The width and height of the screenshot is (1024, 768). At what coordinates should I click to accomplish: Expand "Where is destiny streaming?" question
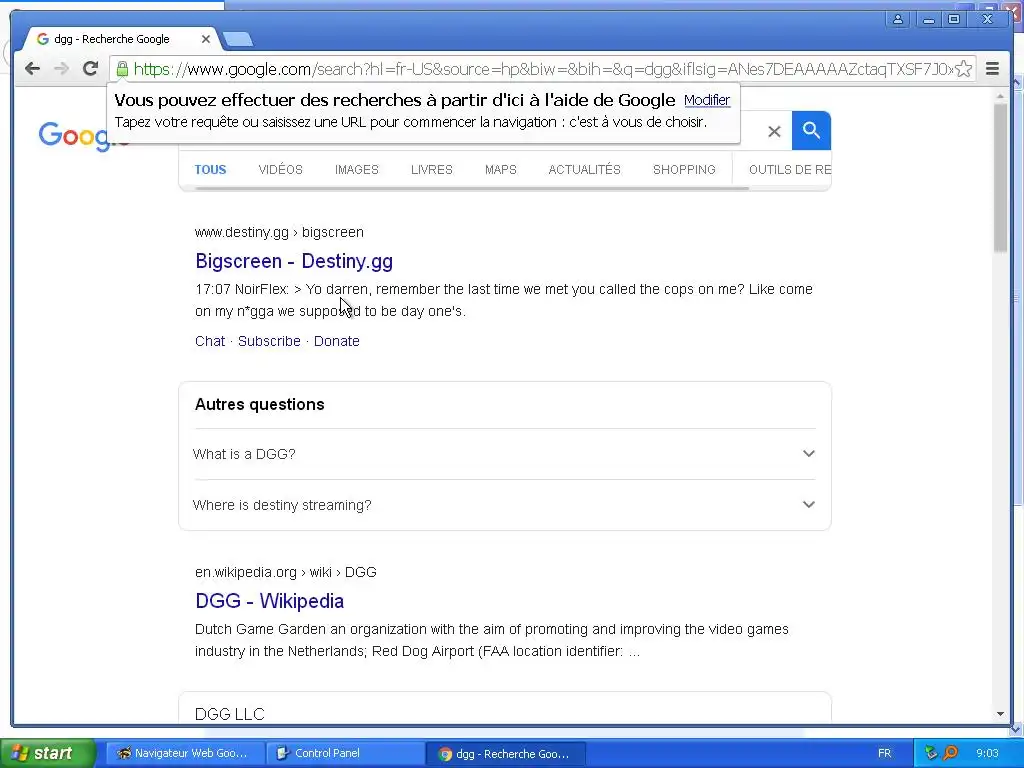[504, 505]
